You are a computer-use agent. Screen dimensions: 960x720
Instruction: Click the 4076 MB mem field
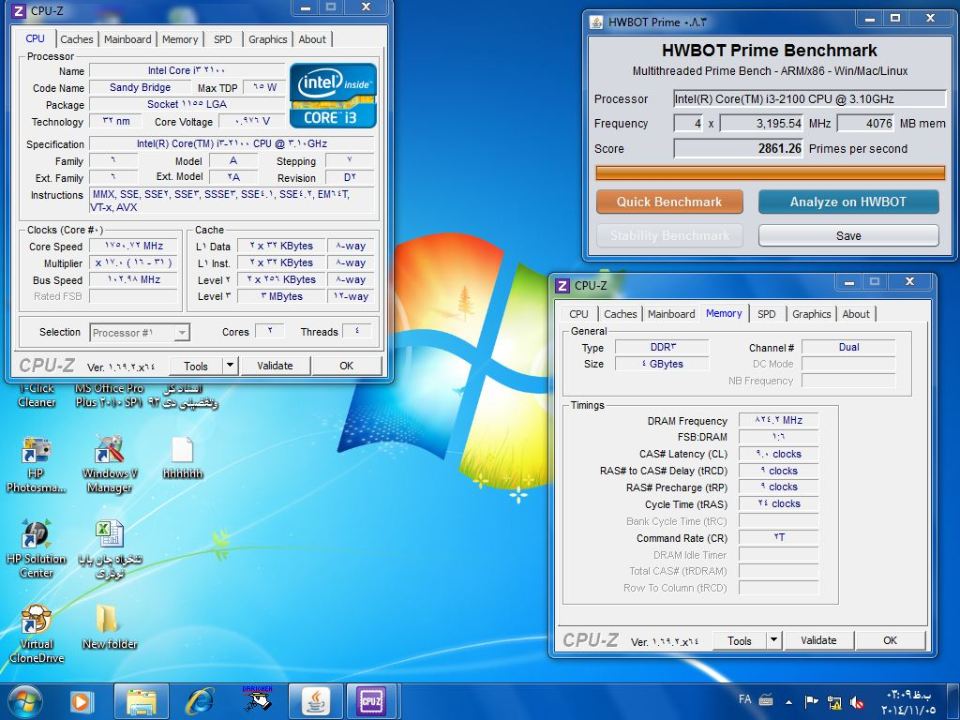click(x=866, y=123)
